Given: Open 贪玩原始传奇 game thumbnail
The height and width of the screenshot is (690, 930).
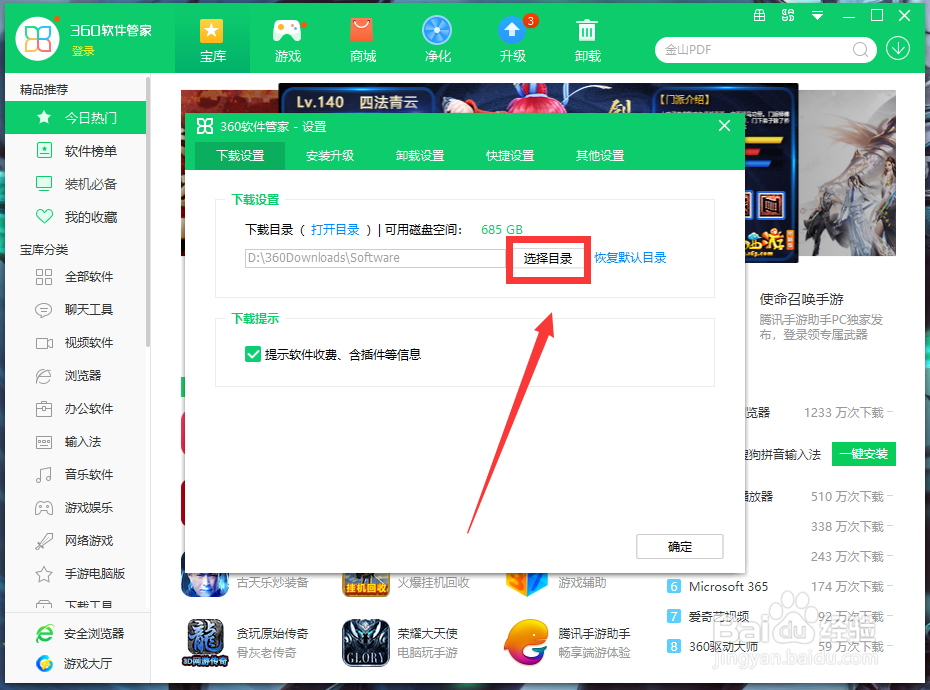Looking at the screenshot, I should click(x=205, y=643).
